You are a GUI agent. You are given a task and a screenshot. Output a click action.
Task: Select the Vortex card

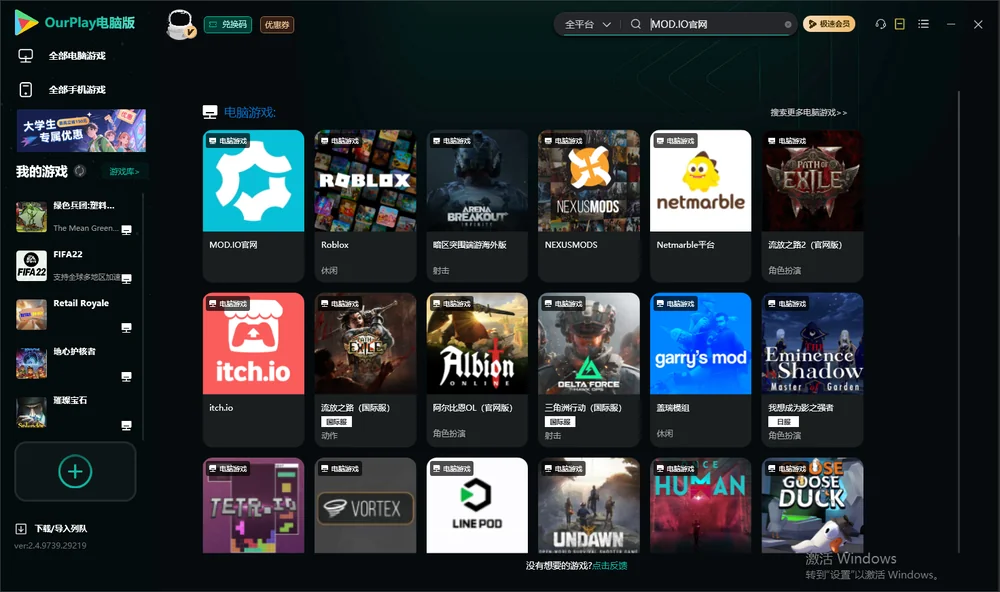click(365, 505)
